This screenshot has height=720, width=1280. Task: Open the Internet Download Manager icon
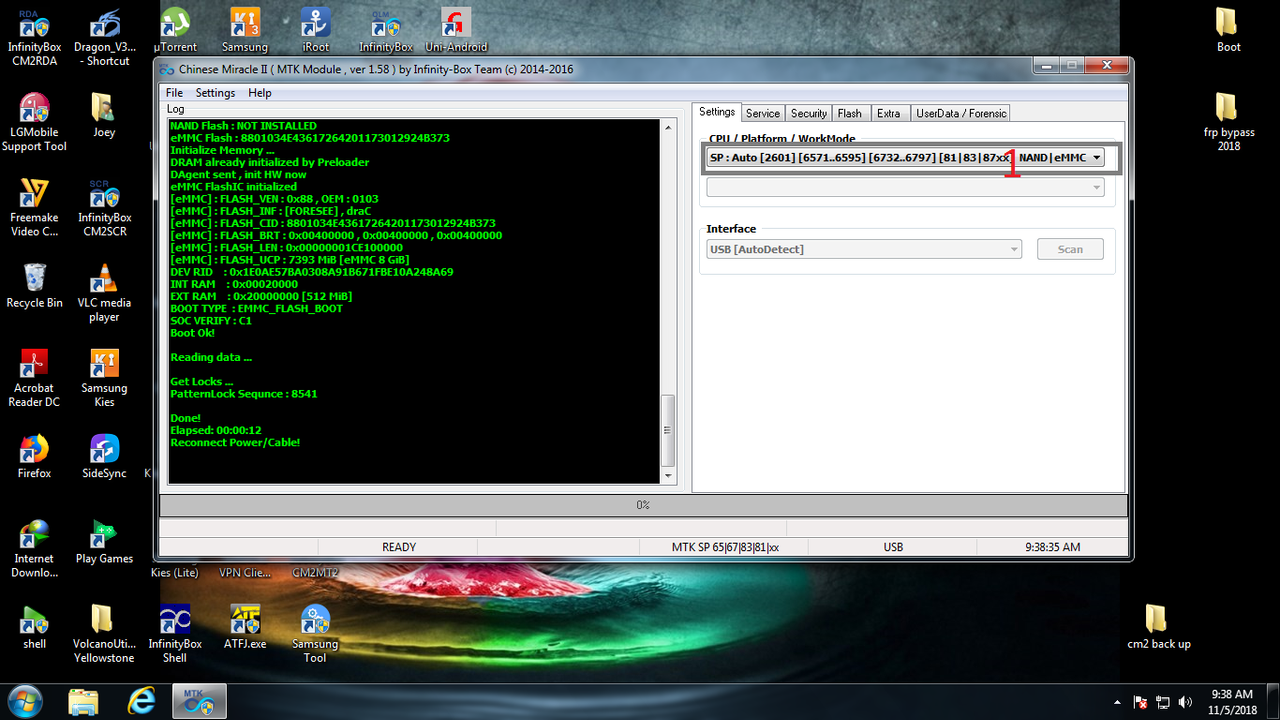(x=34, y=549)
